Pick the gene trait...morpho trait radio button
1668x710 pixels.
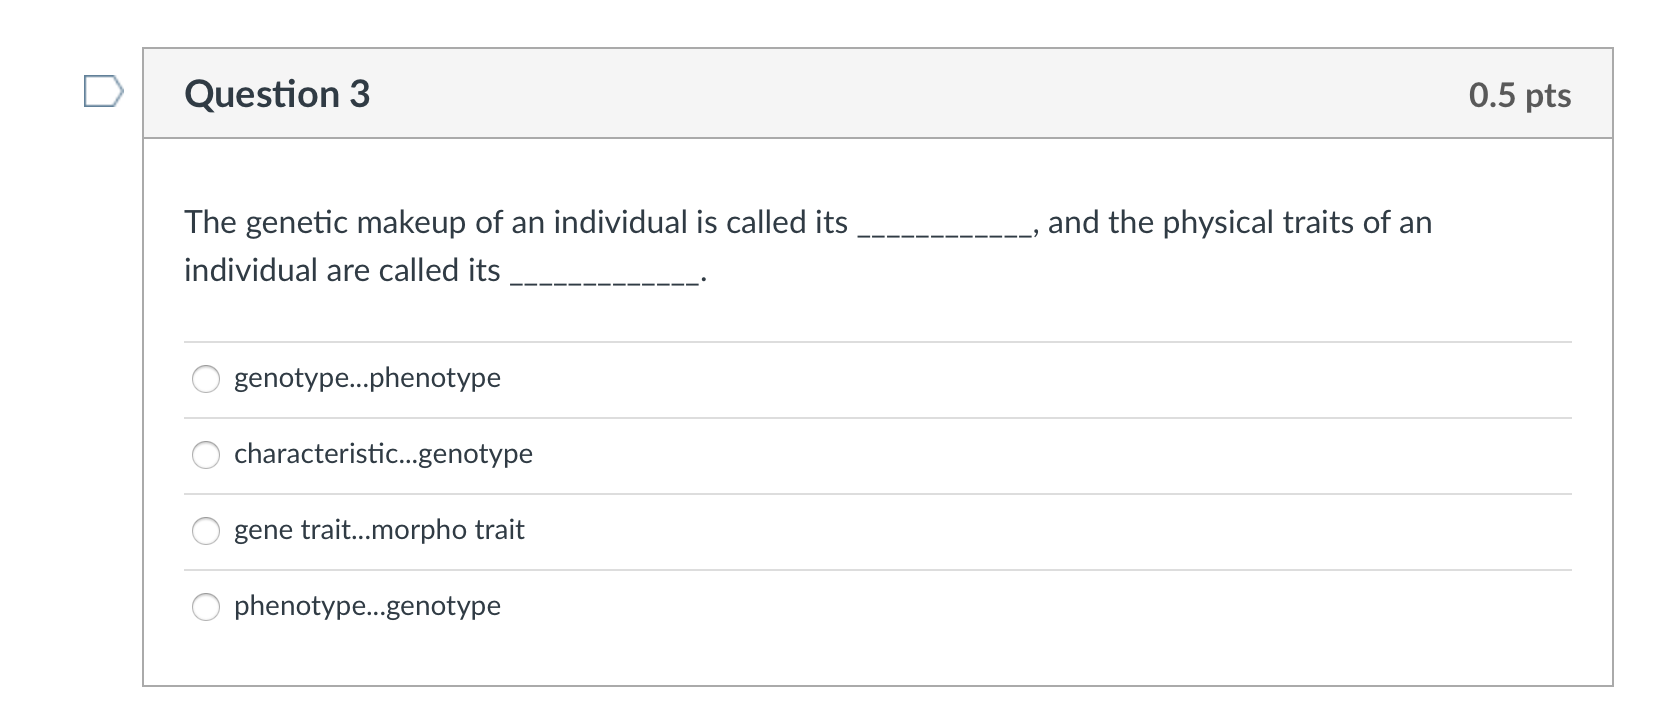[206, 531]
